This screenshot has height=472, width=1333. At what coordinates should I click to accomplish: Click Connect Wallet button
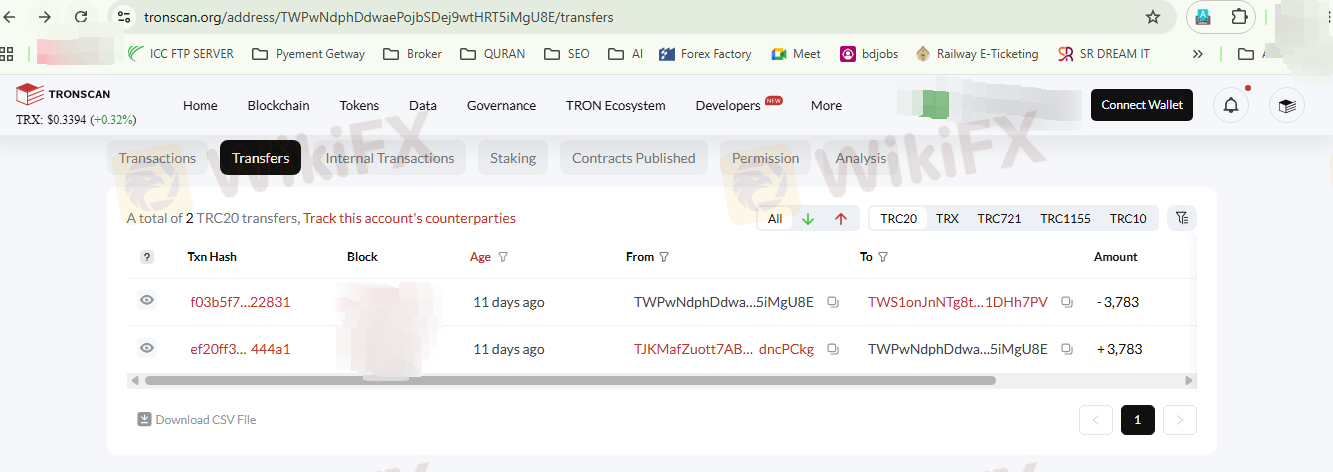point(1142,105)
